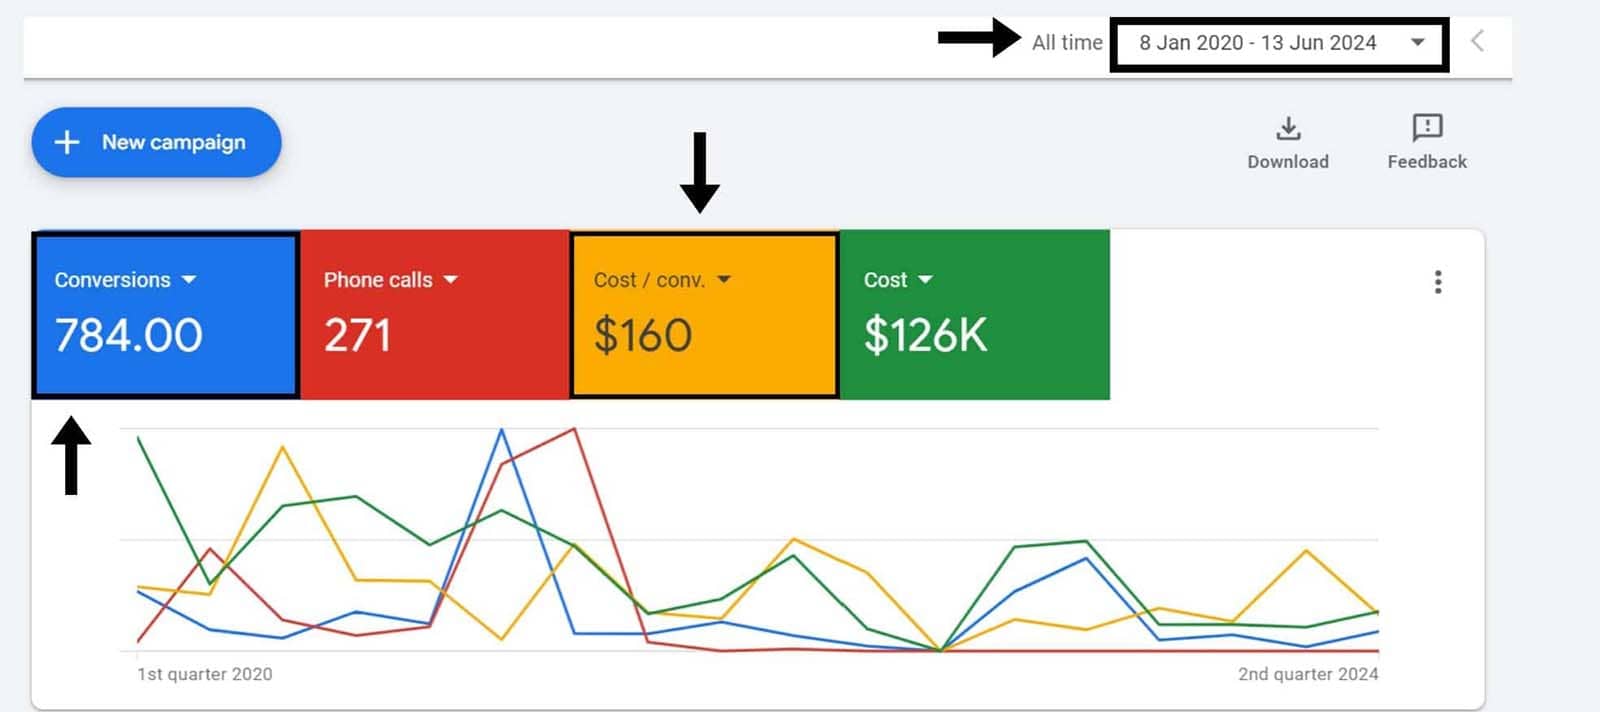Click the left chevron beside date range
Screen dimensions: 1600x712
(x=1477, y=41)
